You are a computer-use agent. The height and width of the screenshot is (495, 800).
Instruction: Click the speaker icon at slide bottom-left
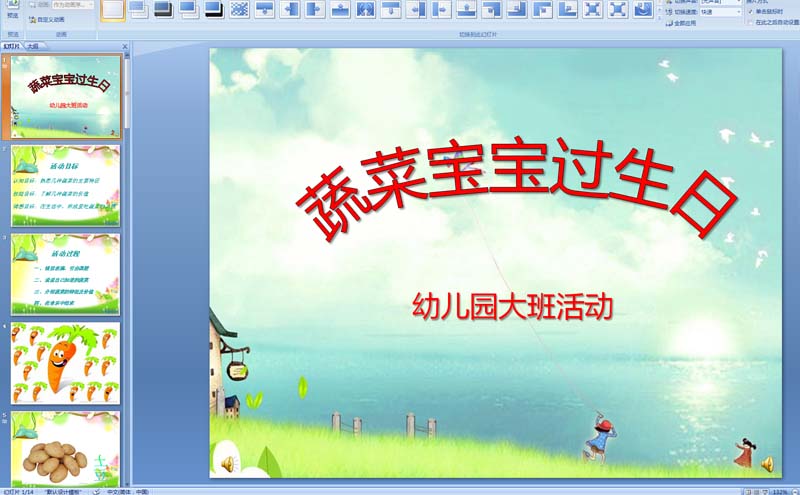point(227,464)
